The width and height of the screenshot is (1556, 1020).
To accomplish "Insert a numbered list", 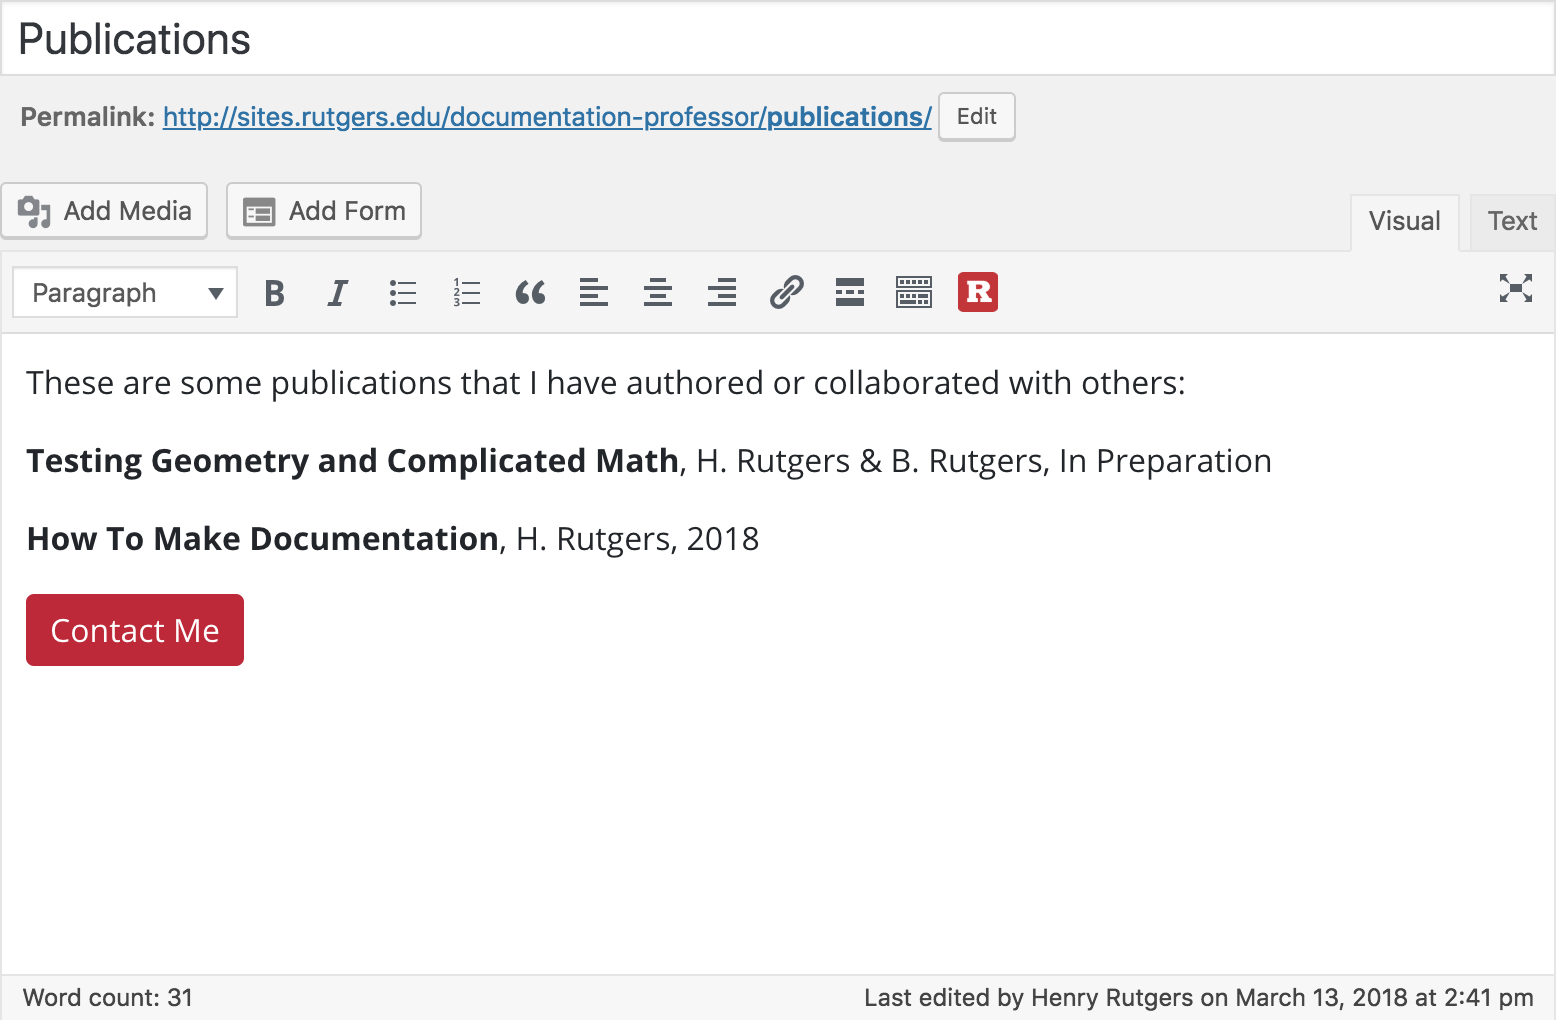I will pos(466,293).
